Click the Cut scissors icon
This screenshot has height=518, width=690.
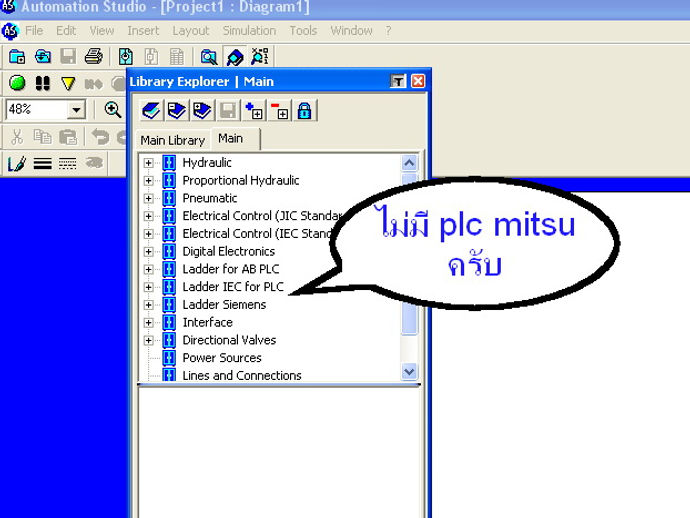pos(17,137)
